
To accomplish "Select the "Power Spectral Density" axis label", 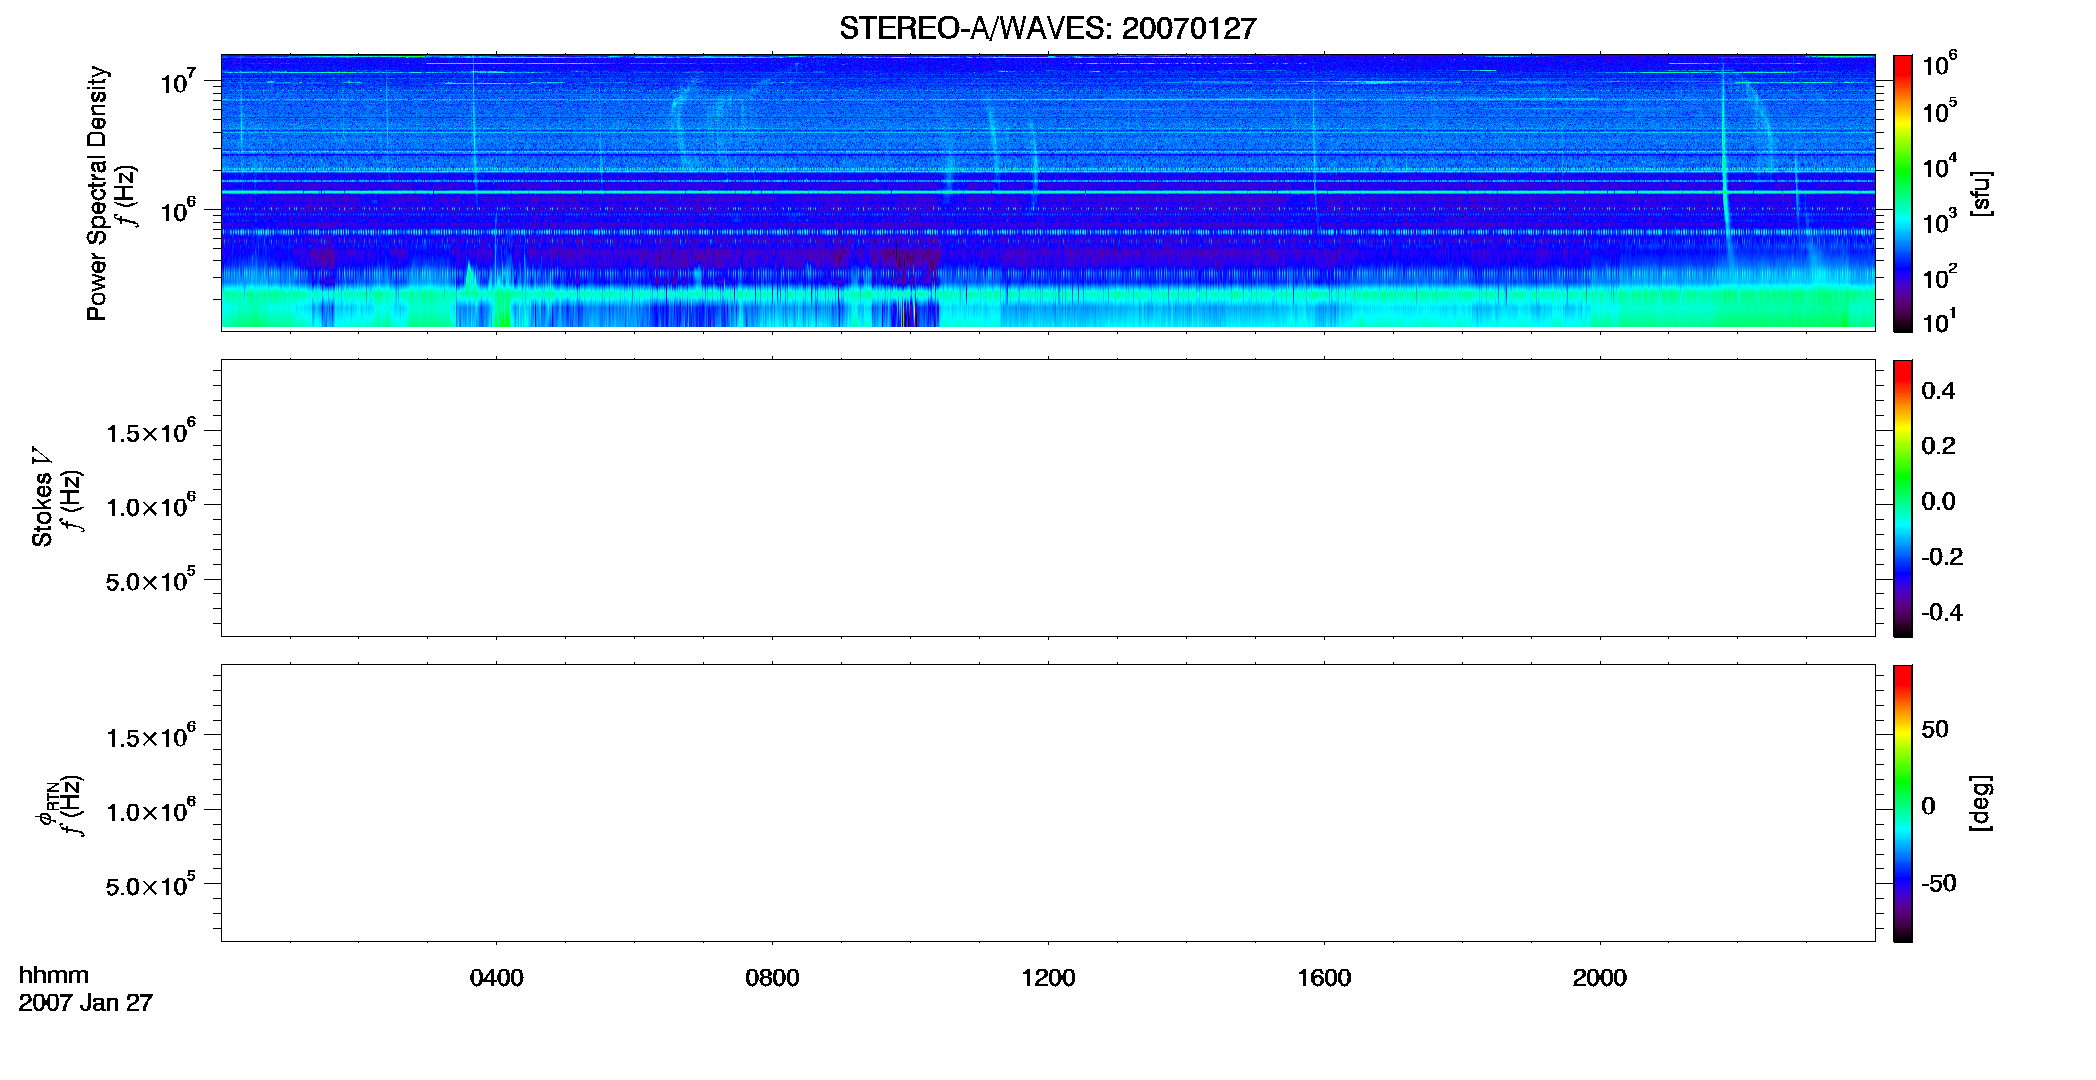I will pos(97,193).
